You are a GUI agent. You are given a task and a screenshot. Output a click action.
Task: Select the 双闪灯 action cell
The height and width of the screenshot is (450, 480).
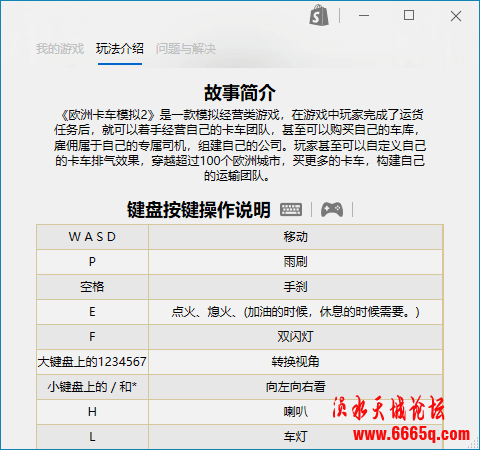(295, 337)
